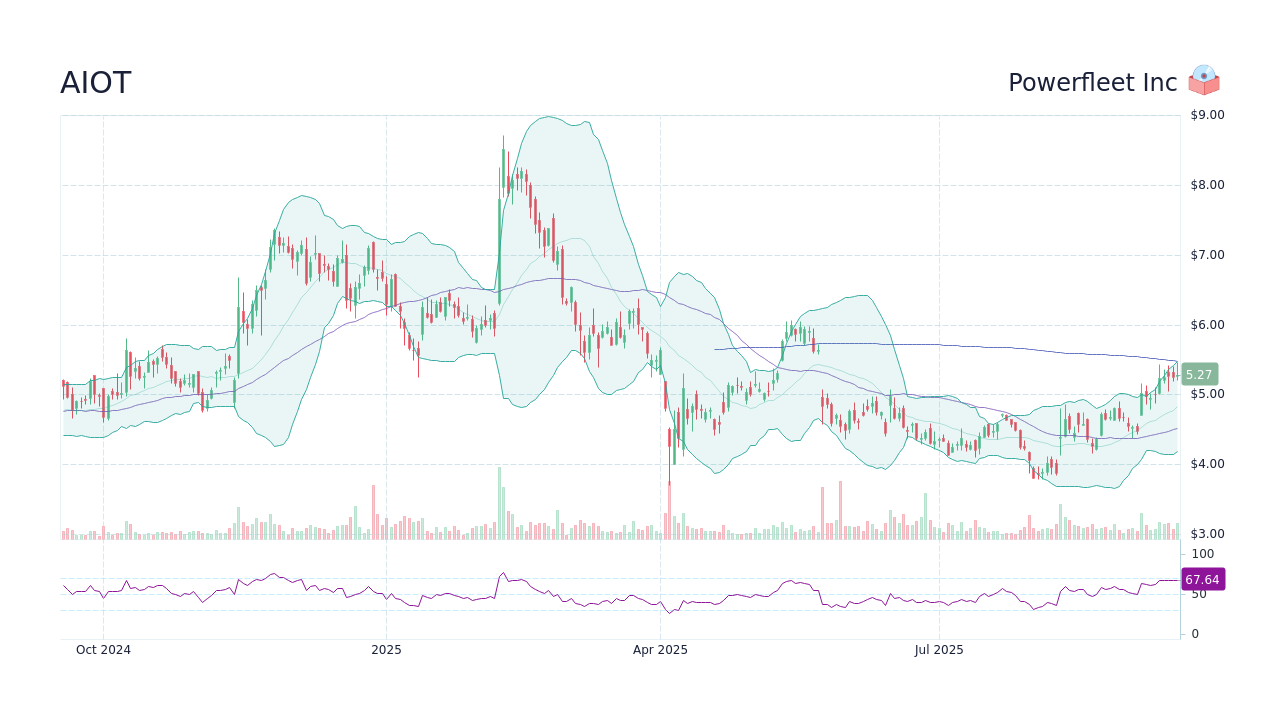Expand the Apr 2025 axis section

tap(660, 650)
